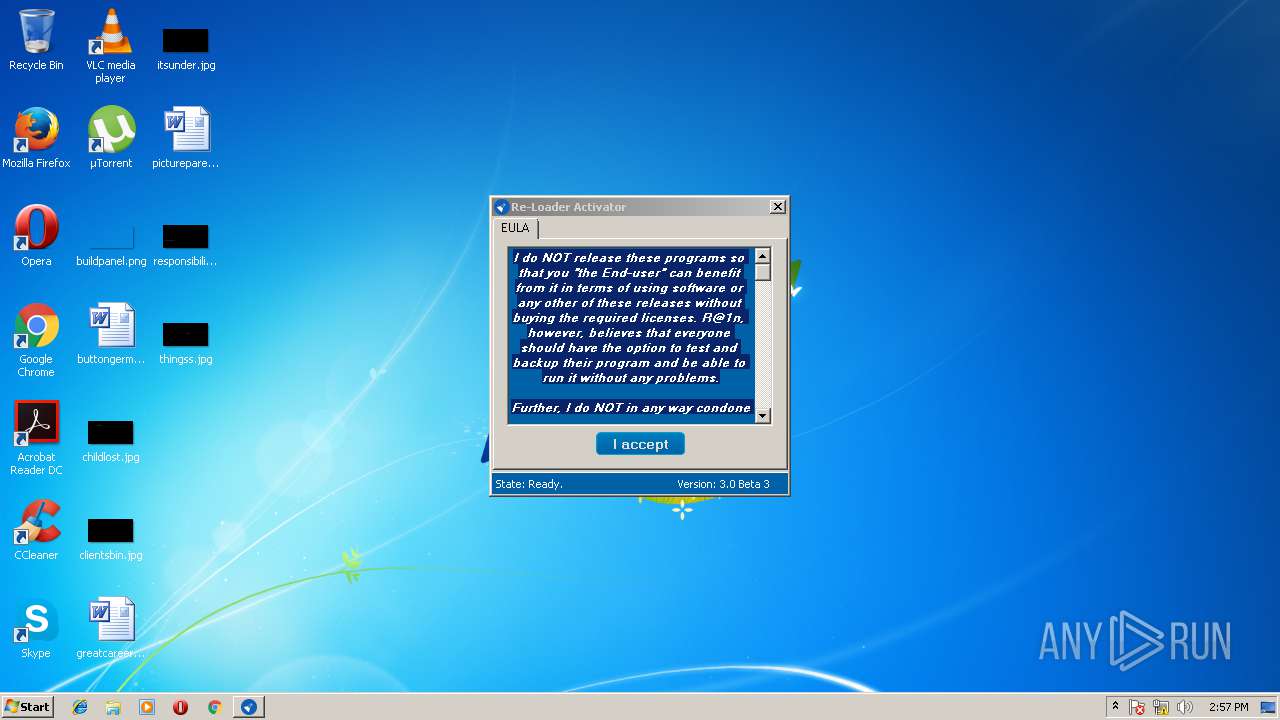The width and height of the screenshot is (1280, 720).
Task: Close the Re-Loader Activator window
Action: [777, 207]
